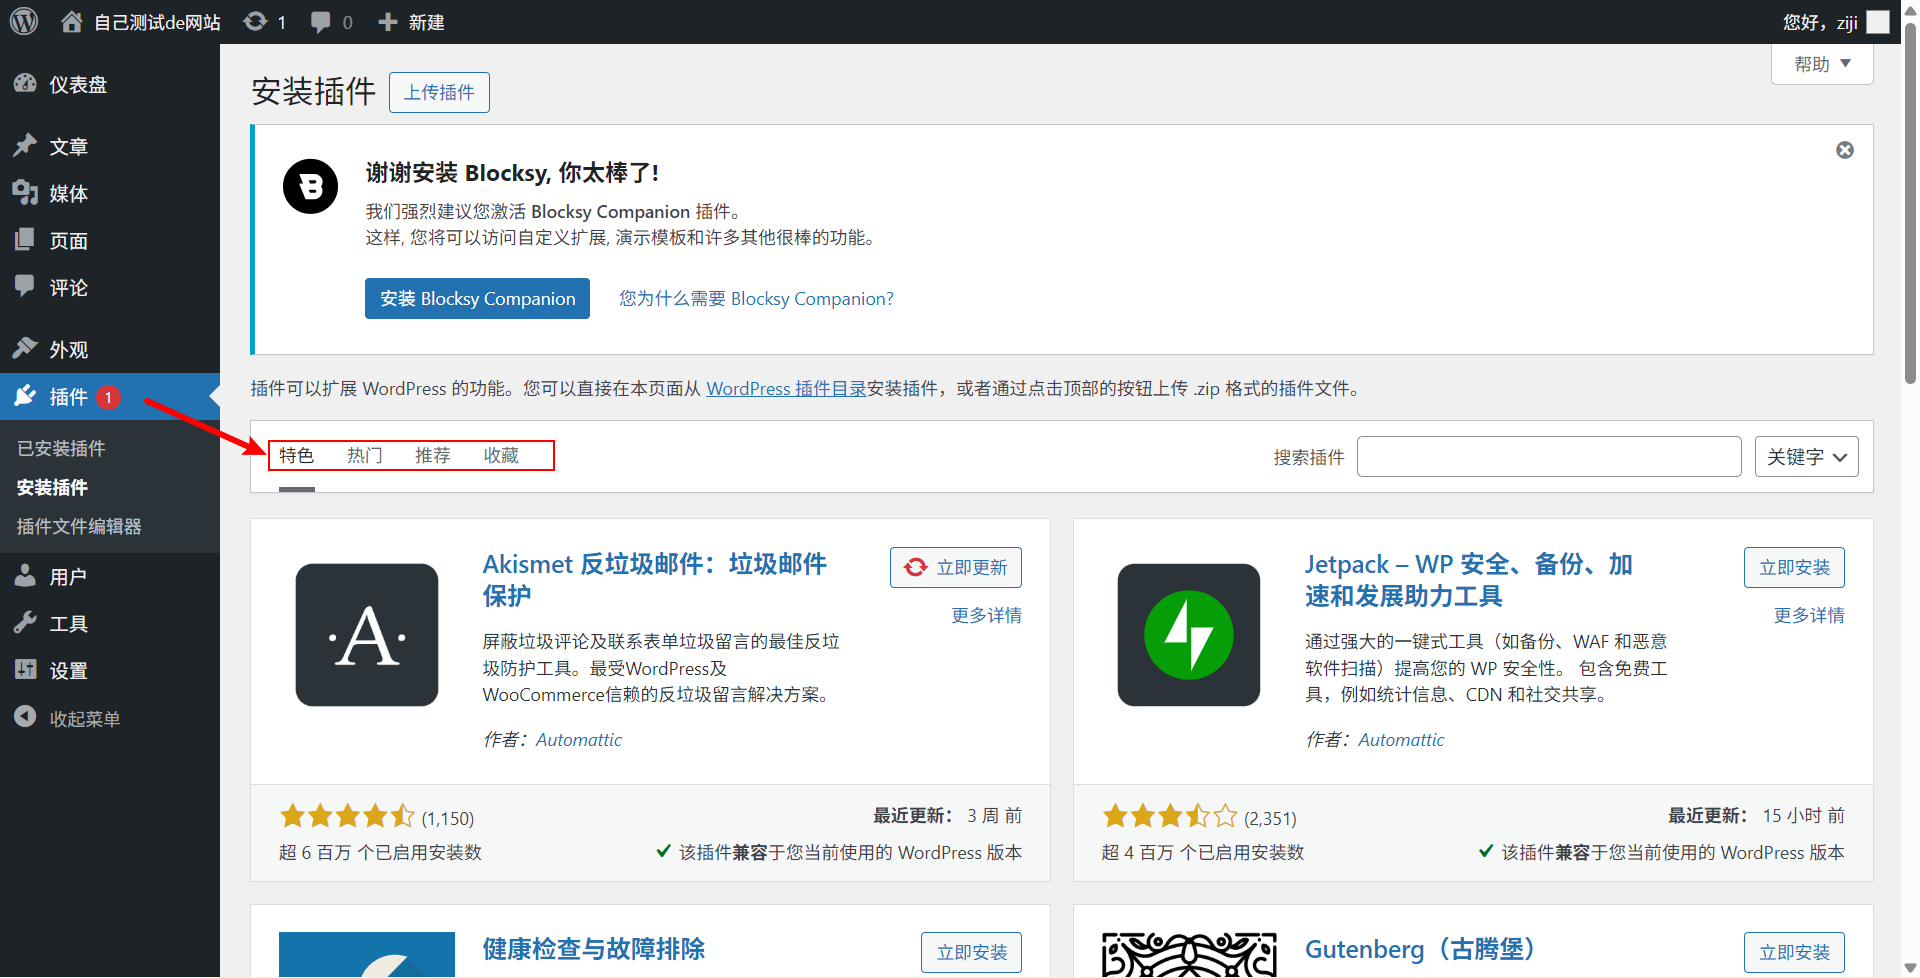Open 您为什么需要 Blocksy Companion? link
This screenshot has height=978, width=1920.
tap(756, 299)
